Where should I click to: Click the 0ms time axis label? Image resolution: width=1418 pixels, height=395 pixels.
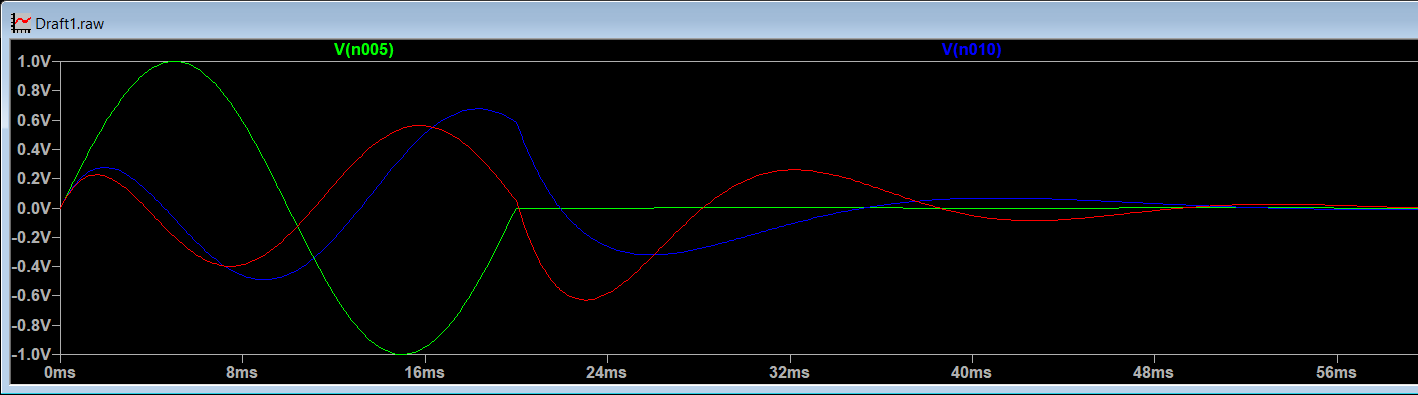point(60,372)
